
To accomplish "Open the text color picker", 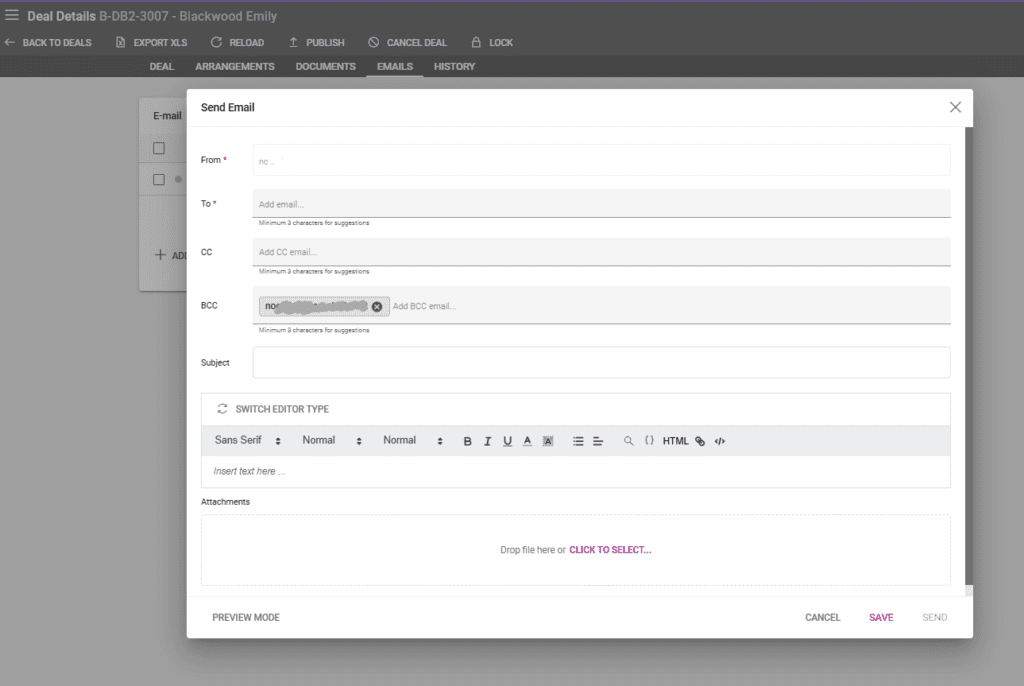I will pos(527,441).
